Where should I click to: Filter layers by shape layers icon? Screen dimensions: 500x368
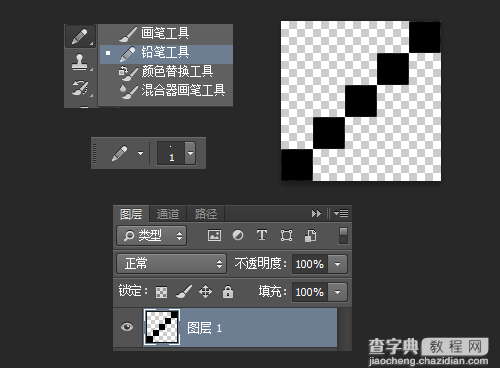point(286,236)
